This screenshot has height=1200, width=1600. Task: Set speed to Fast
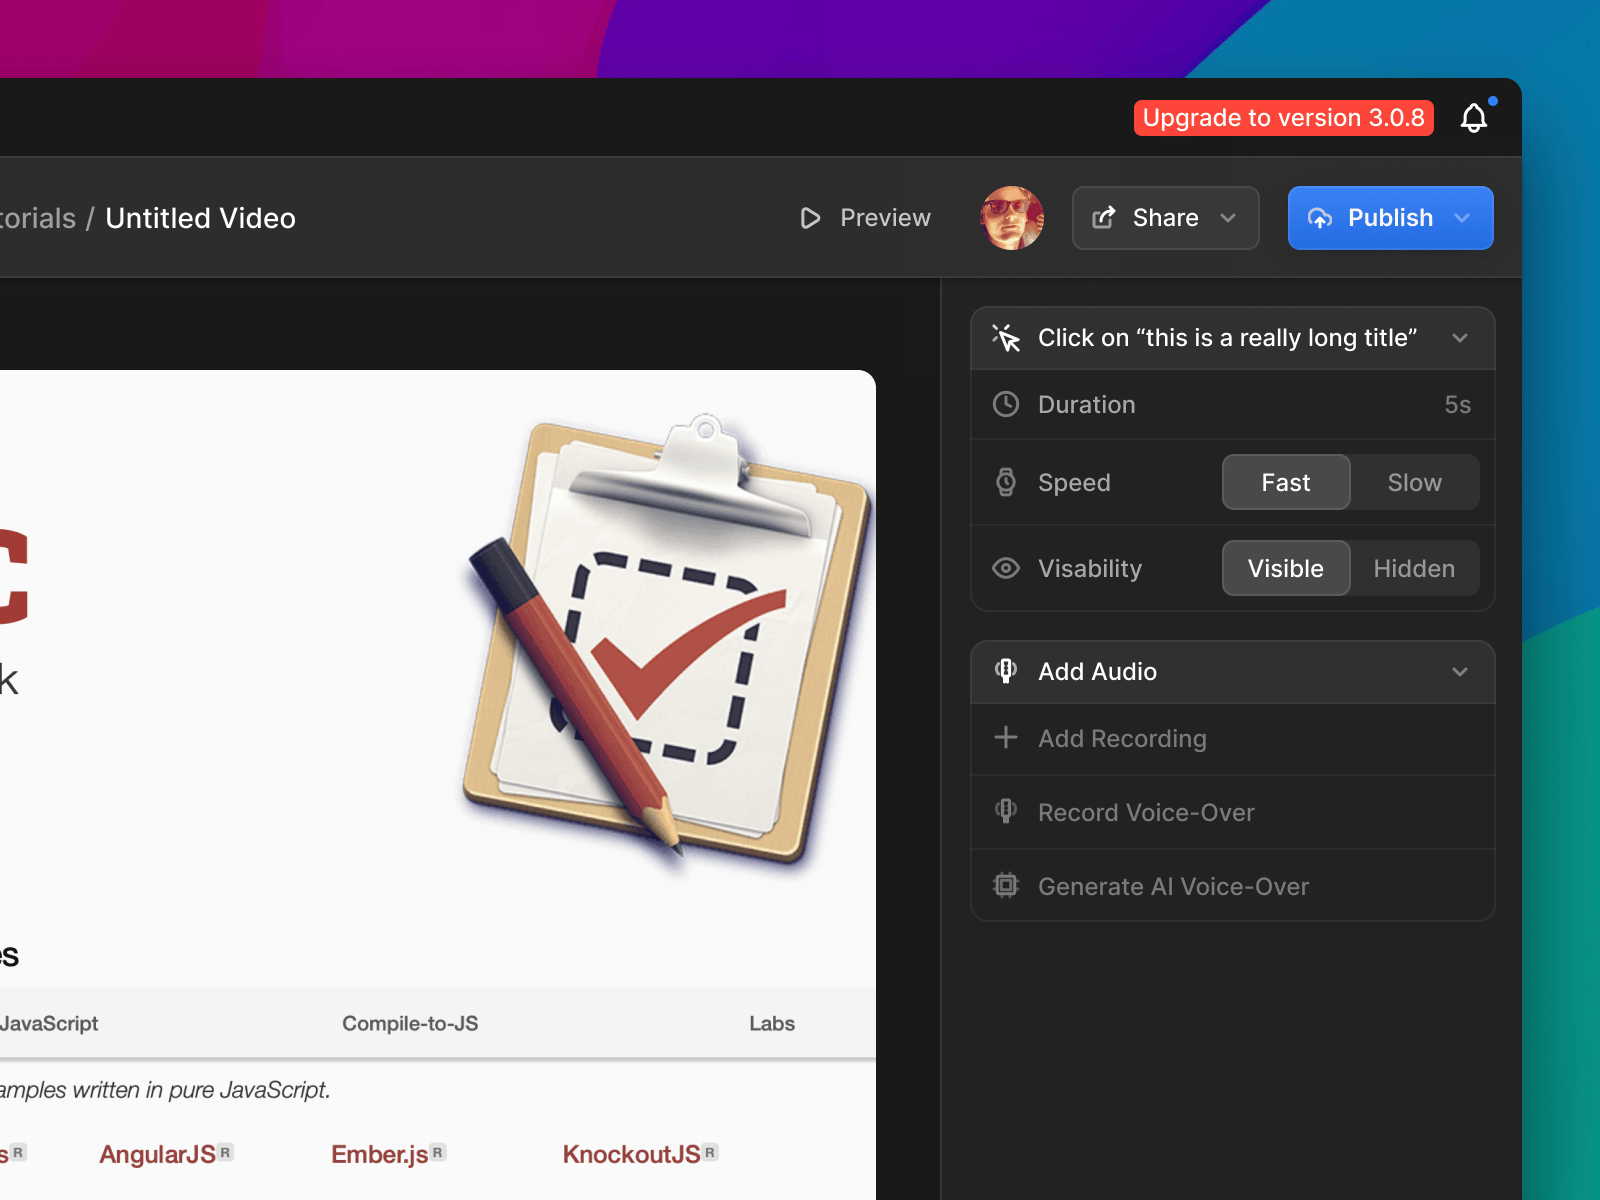click(1286, 482)
